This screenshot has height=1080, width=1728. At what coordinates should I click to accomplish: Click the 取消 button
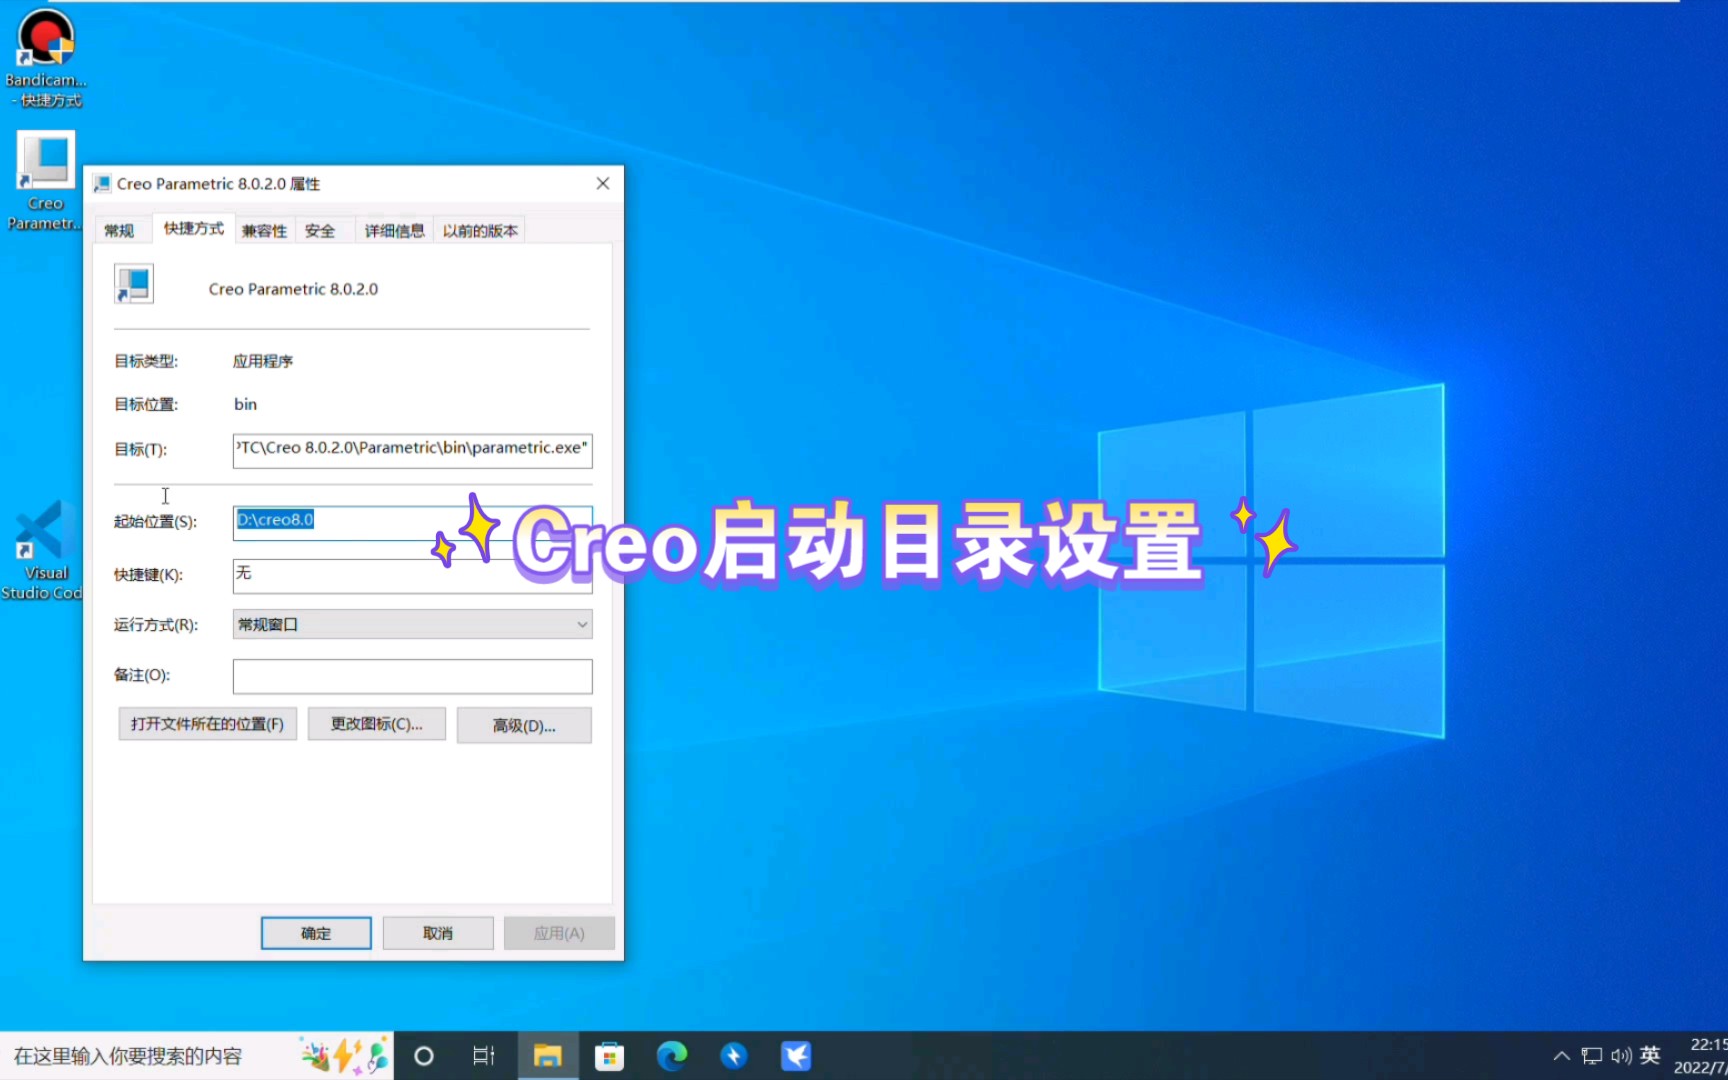[x=438, y=933]
